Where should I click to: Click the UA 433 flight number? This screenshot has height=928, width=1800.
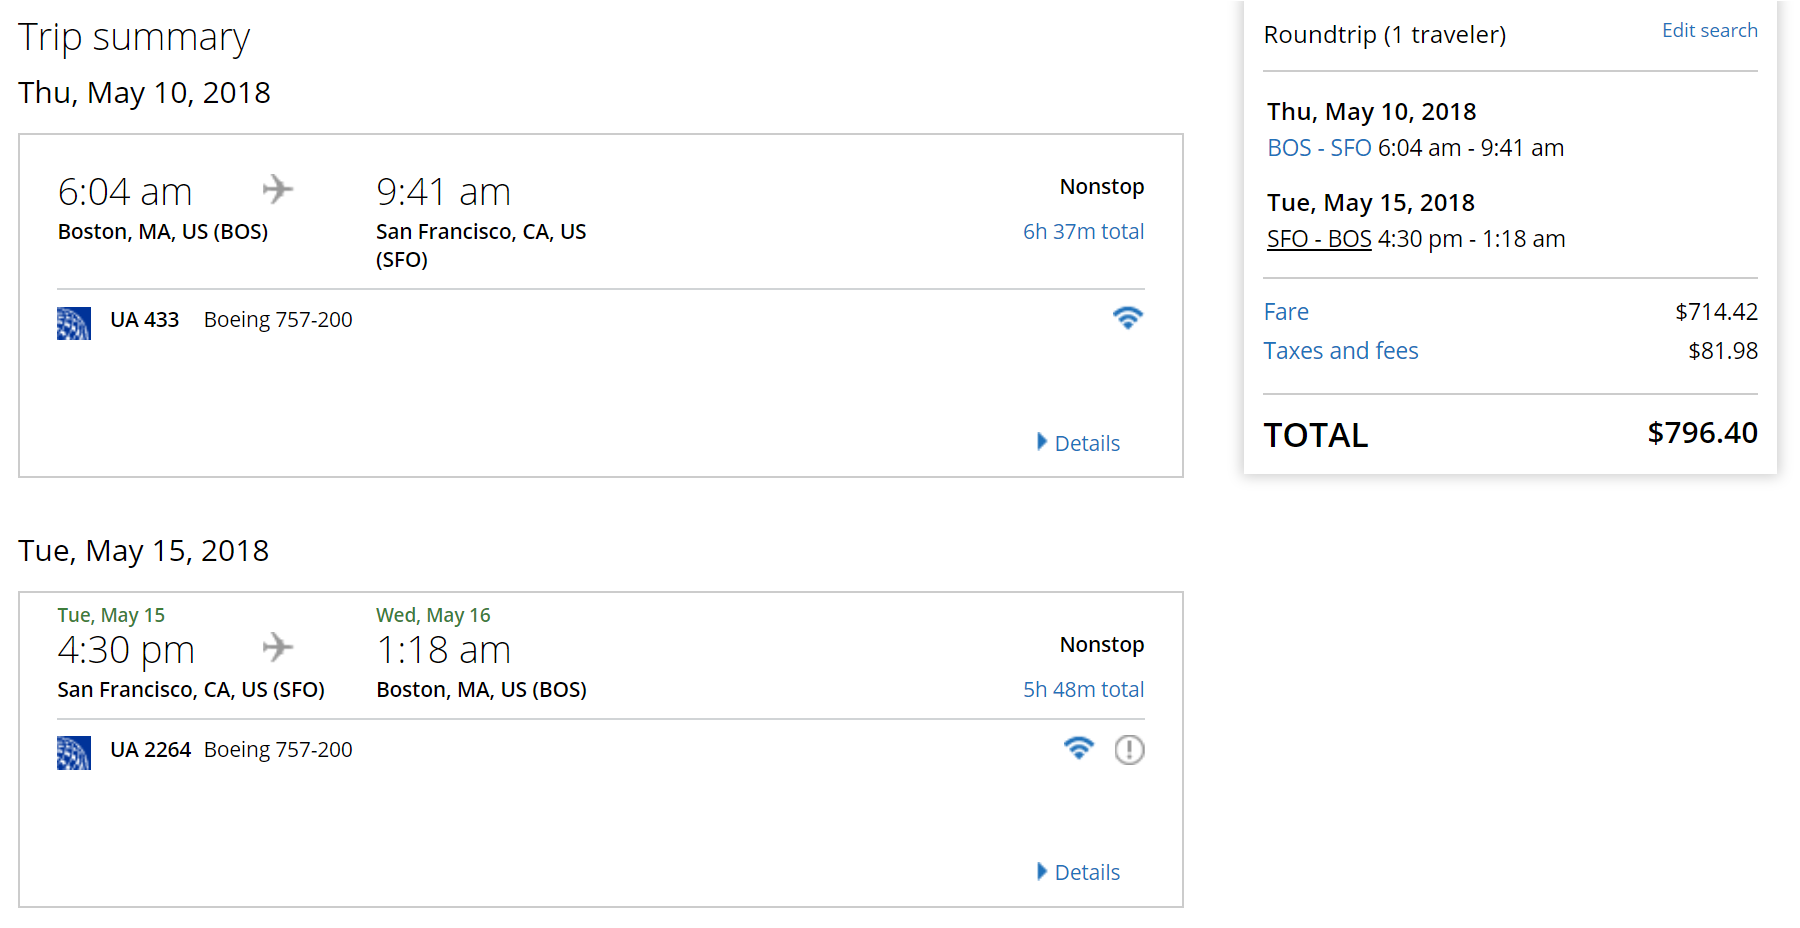tap(144, 320)
